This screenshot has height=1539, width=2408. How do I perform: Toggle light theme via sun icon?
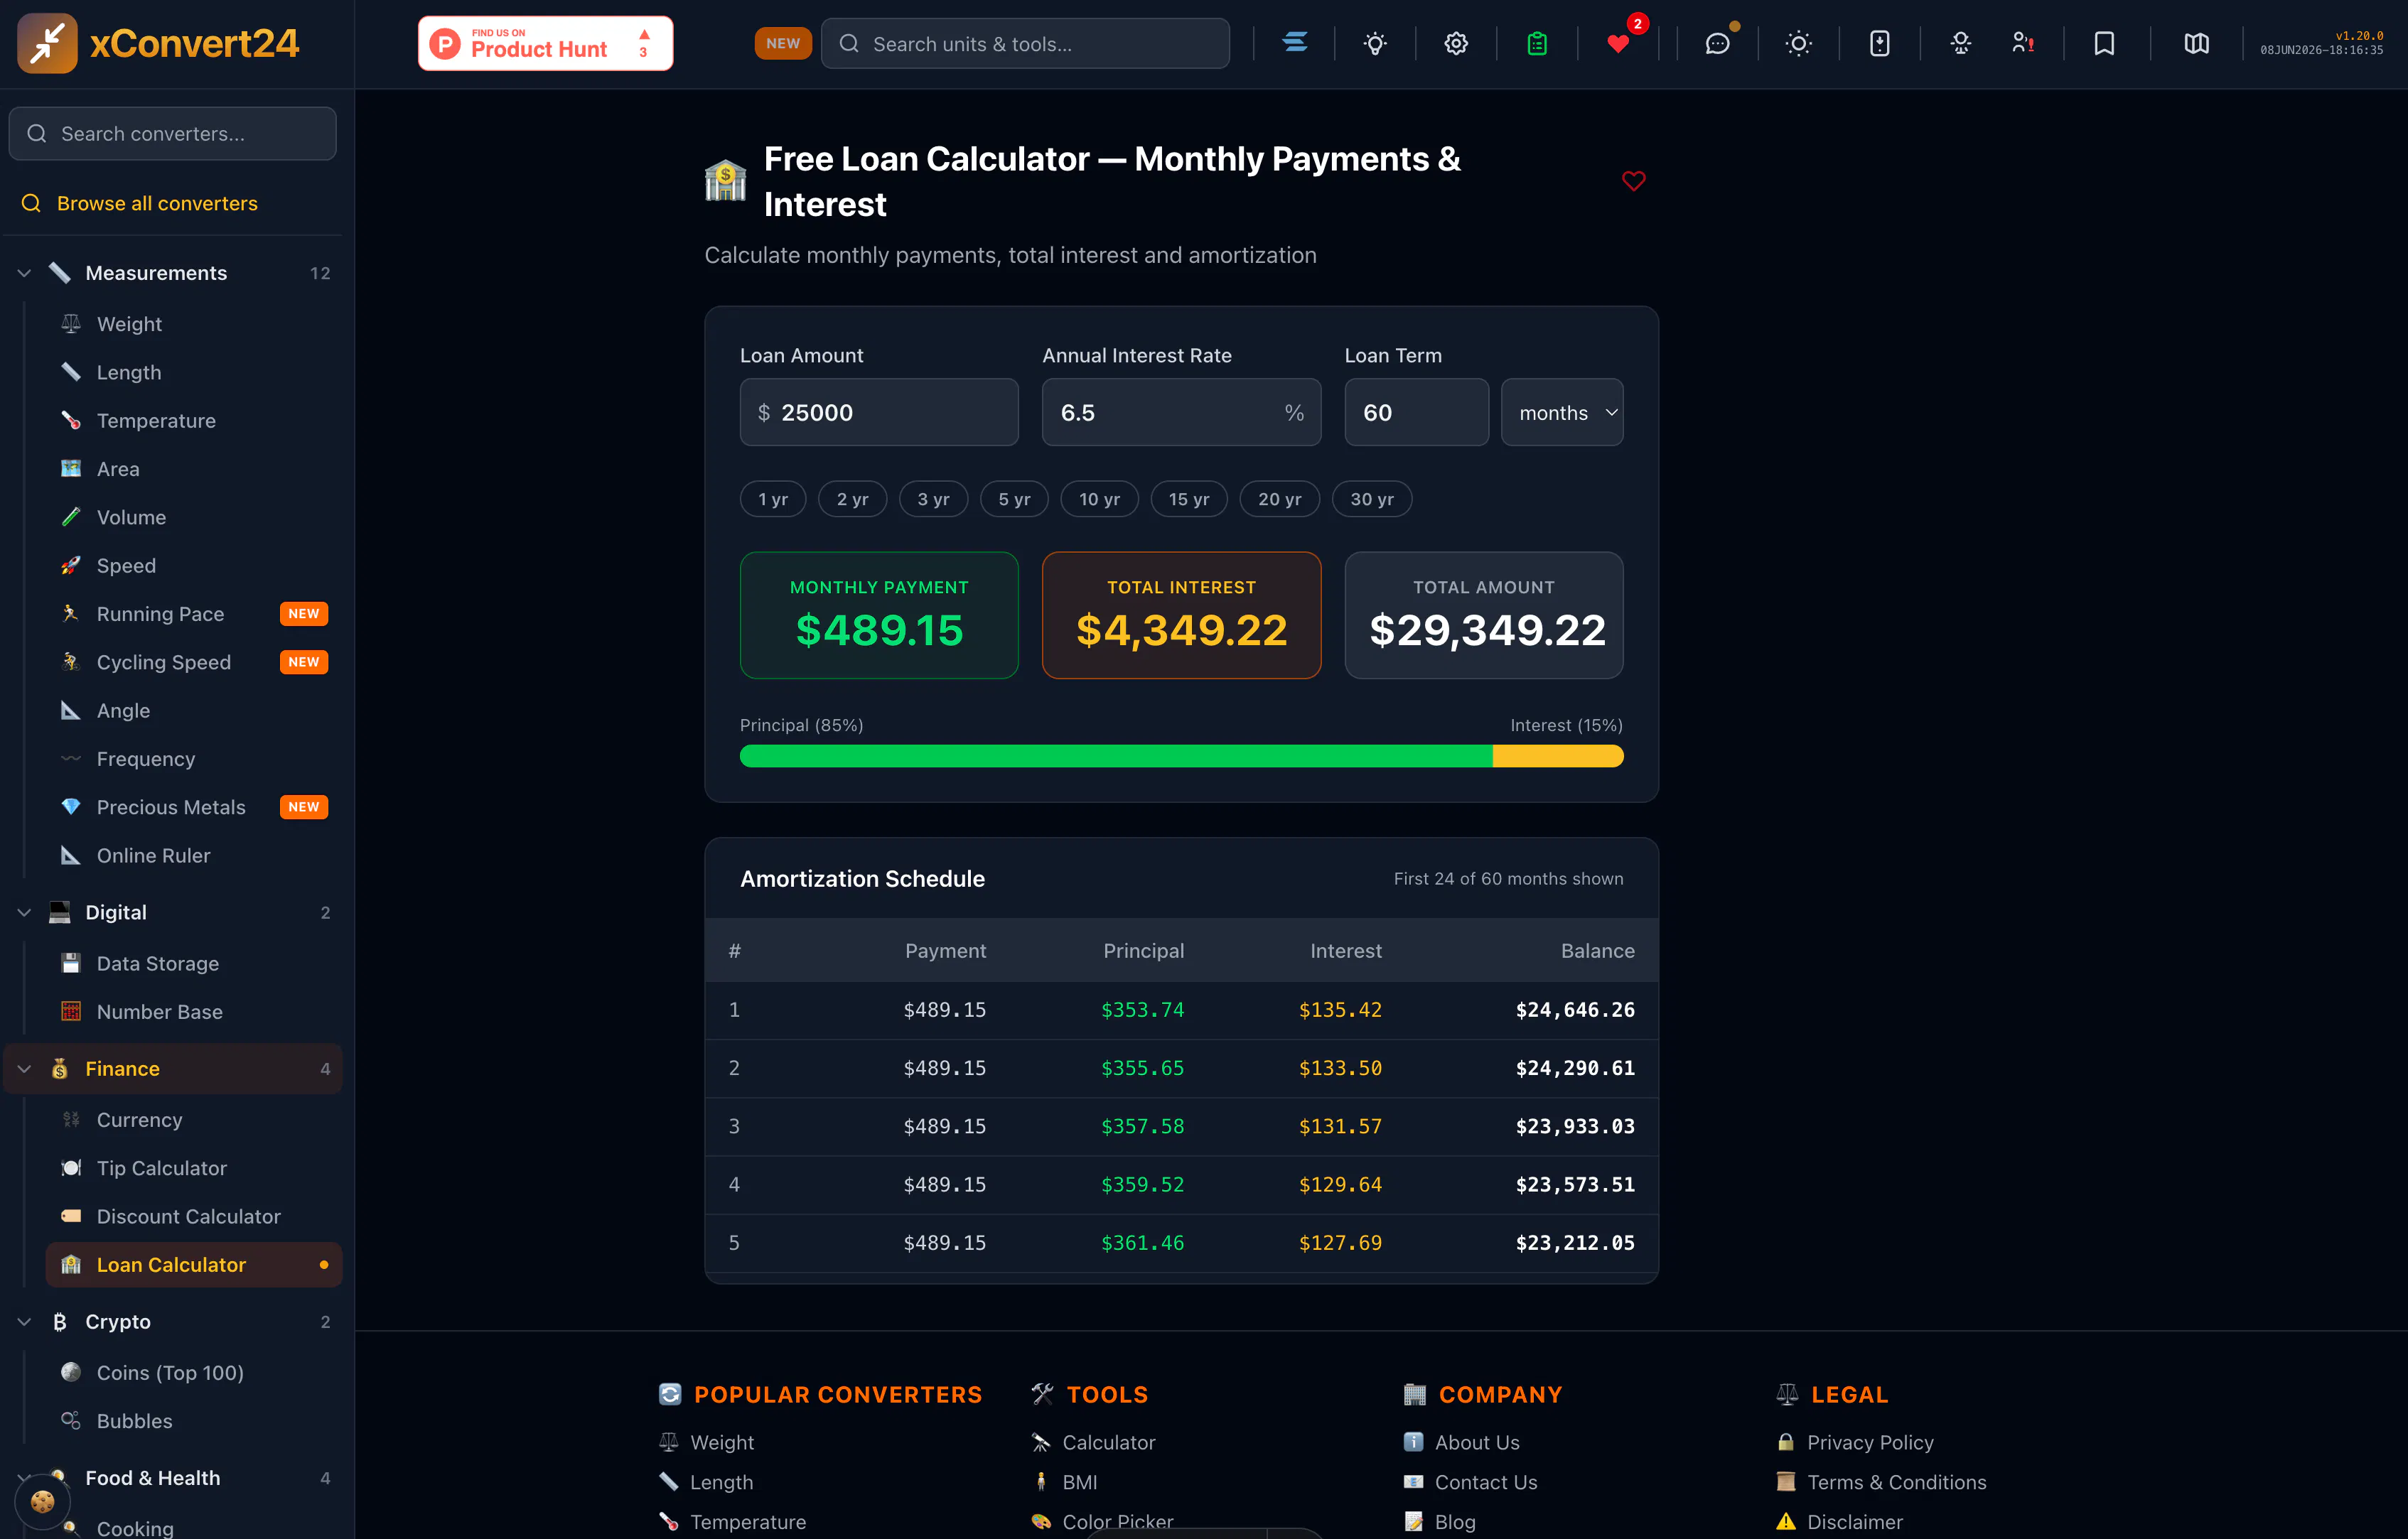click(1798, 43)
